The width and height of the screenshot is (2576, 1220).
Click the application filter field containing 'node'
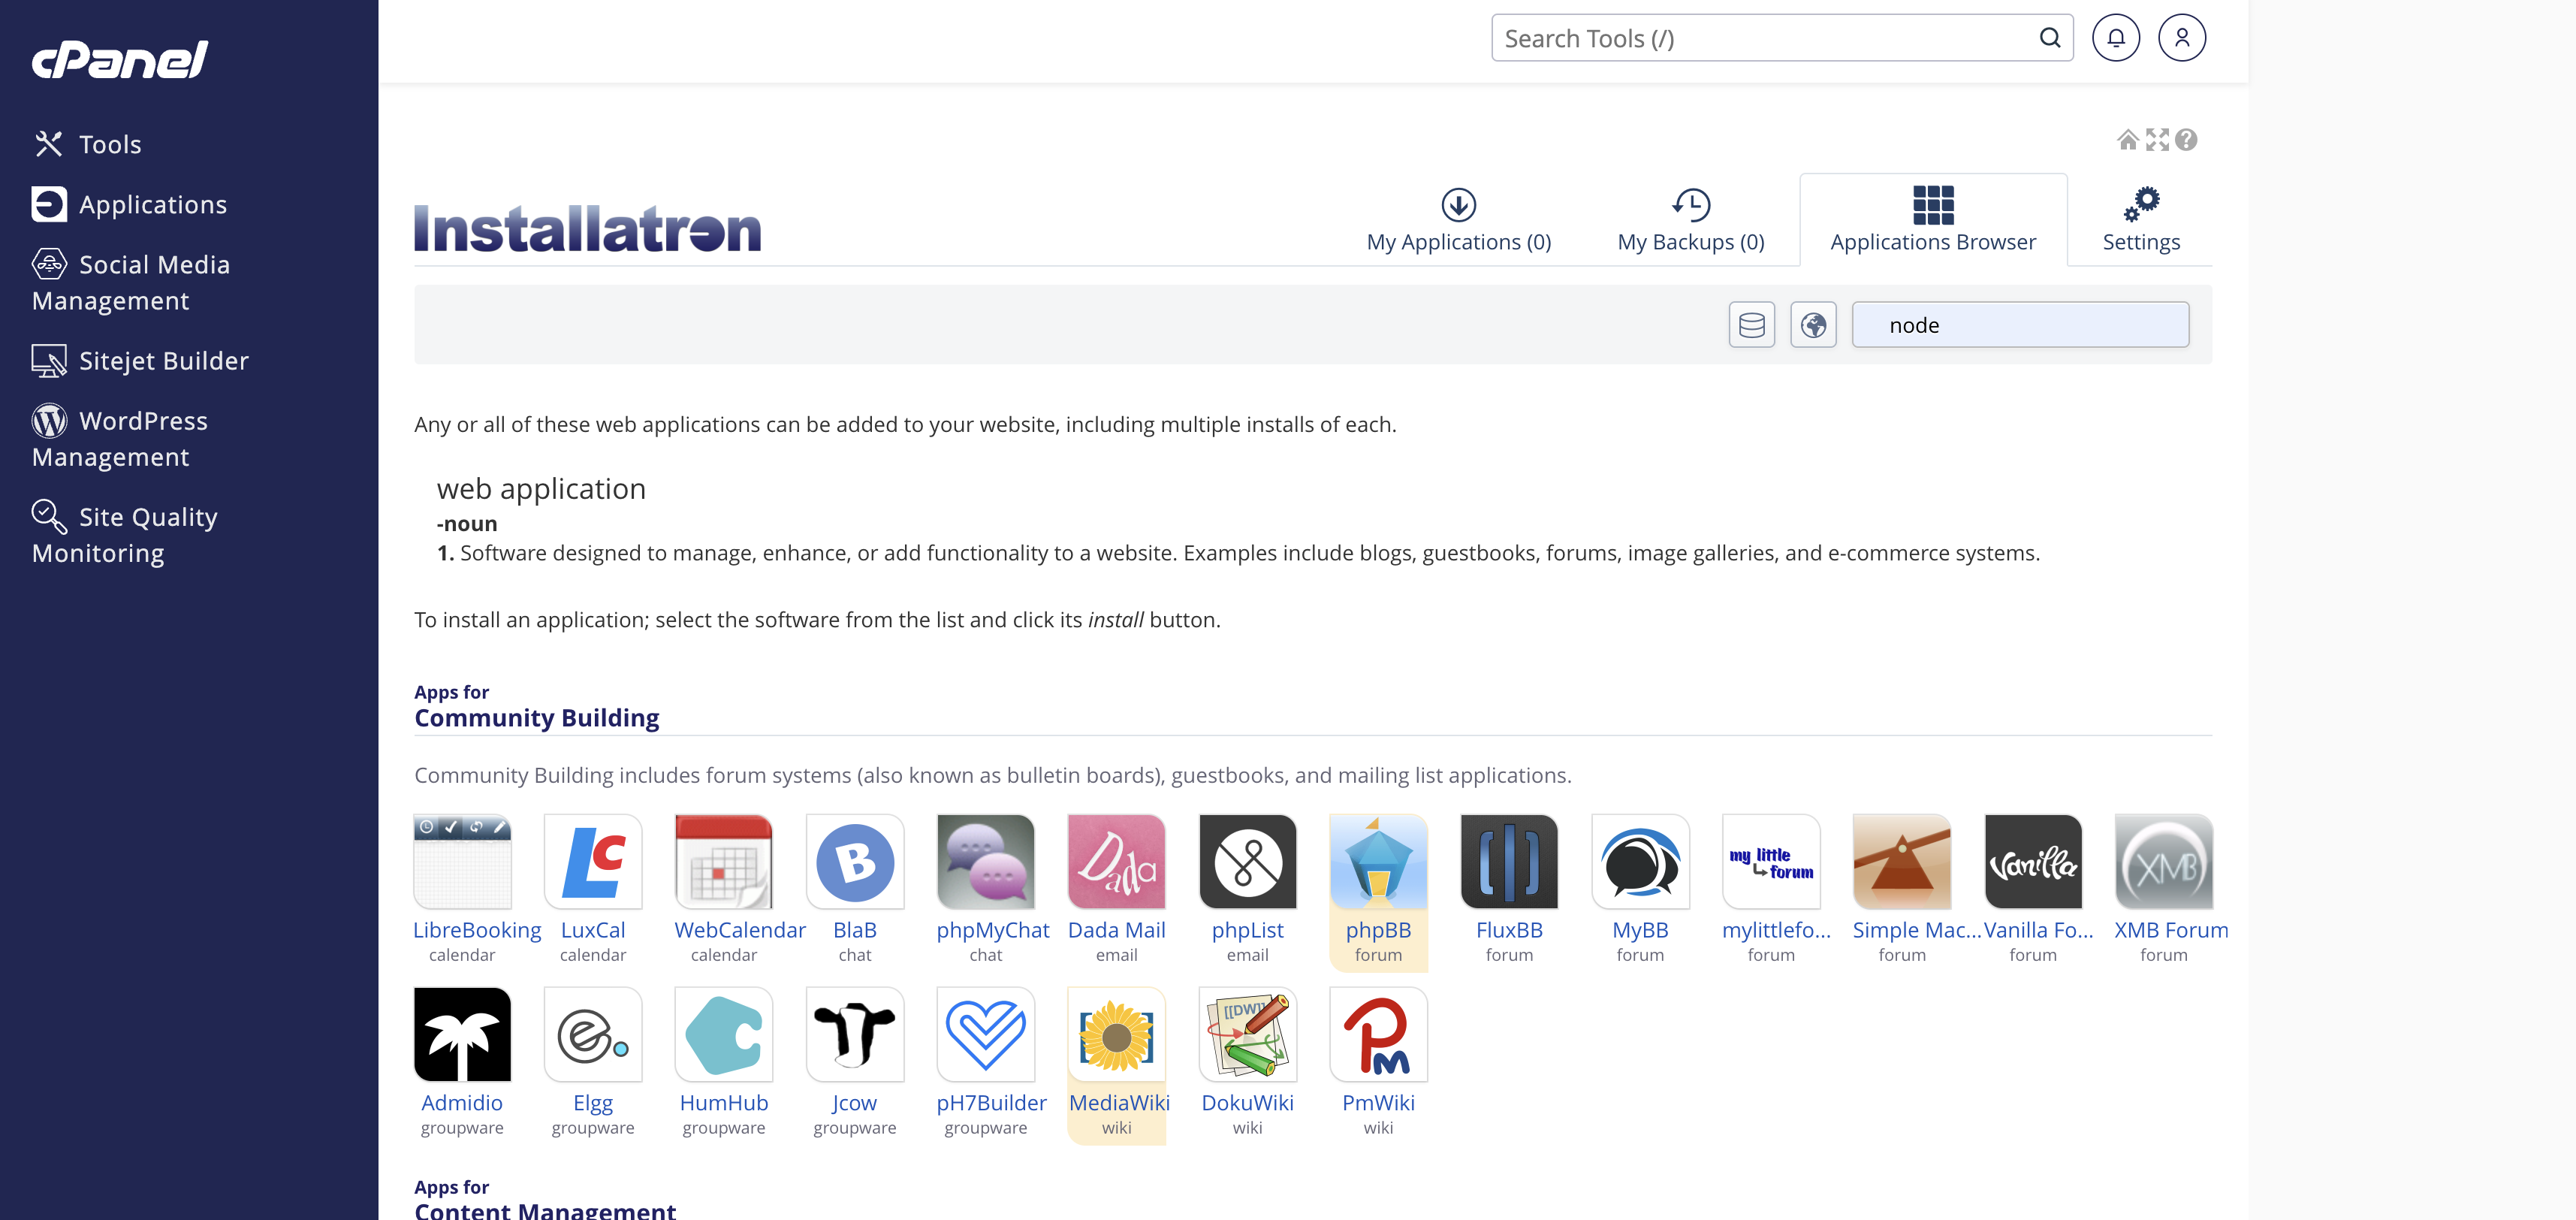coord(2019,325)
